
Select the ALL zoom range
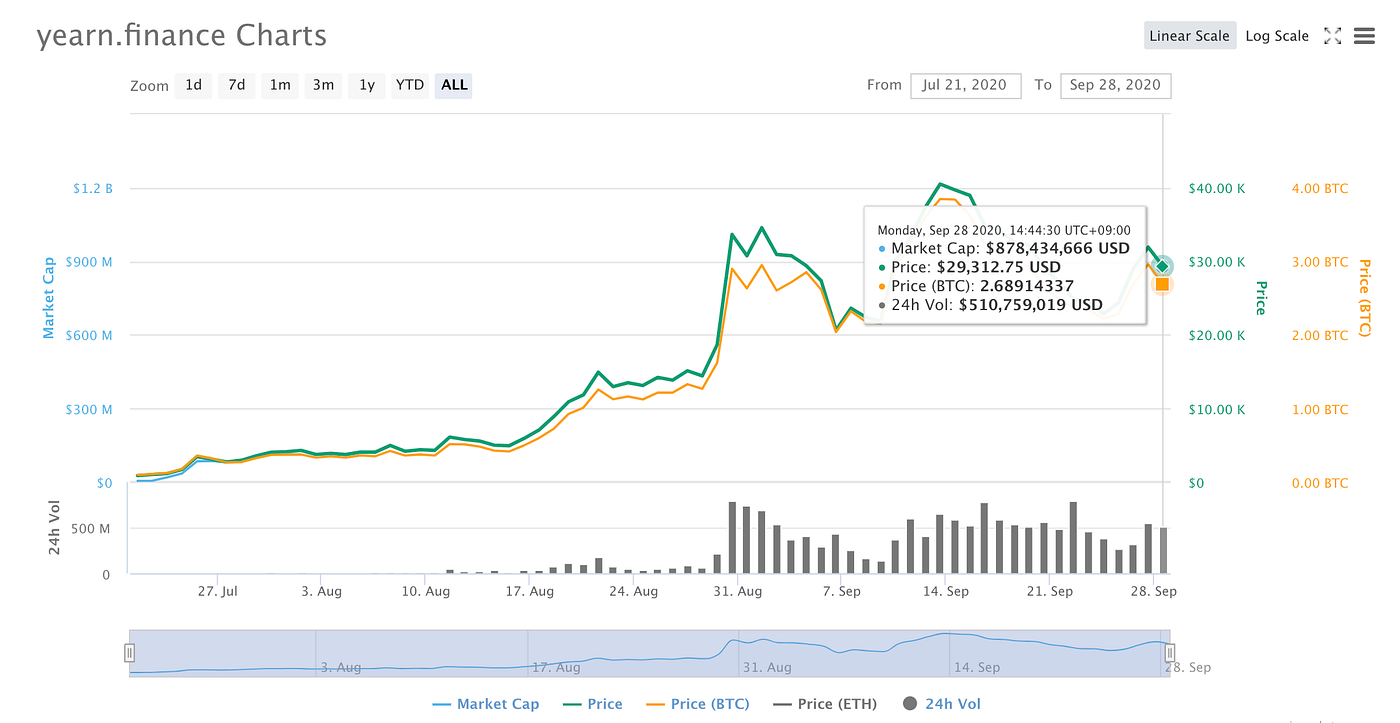coord(454,85)
